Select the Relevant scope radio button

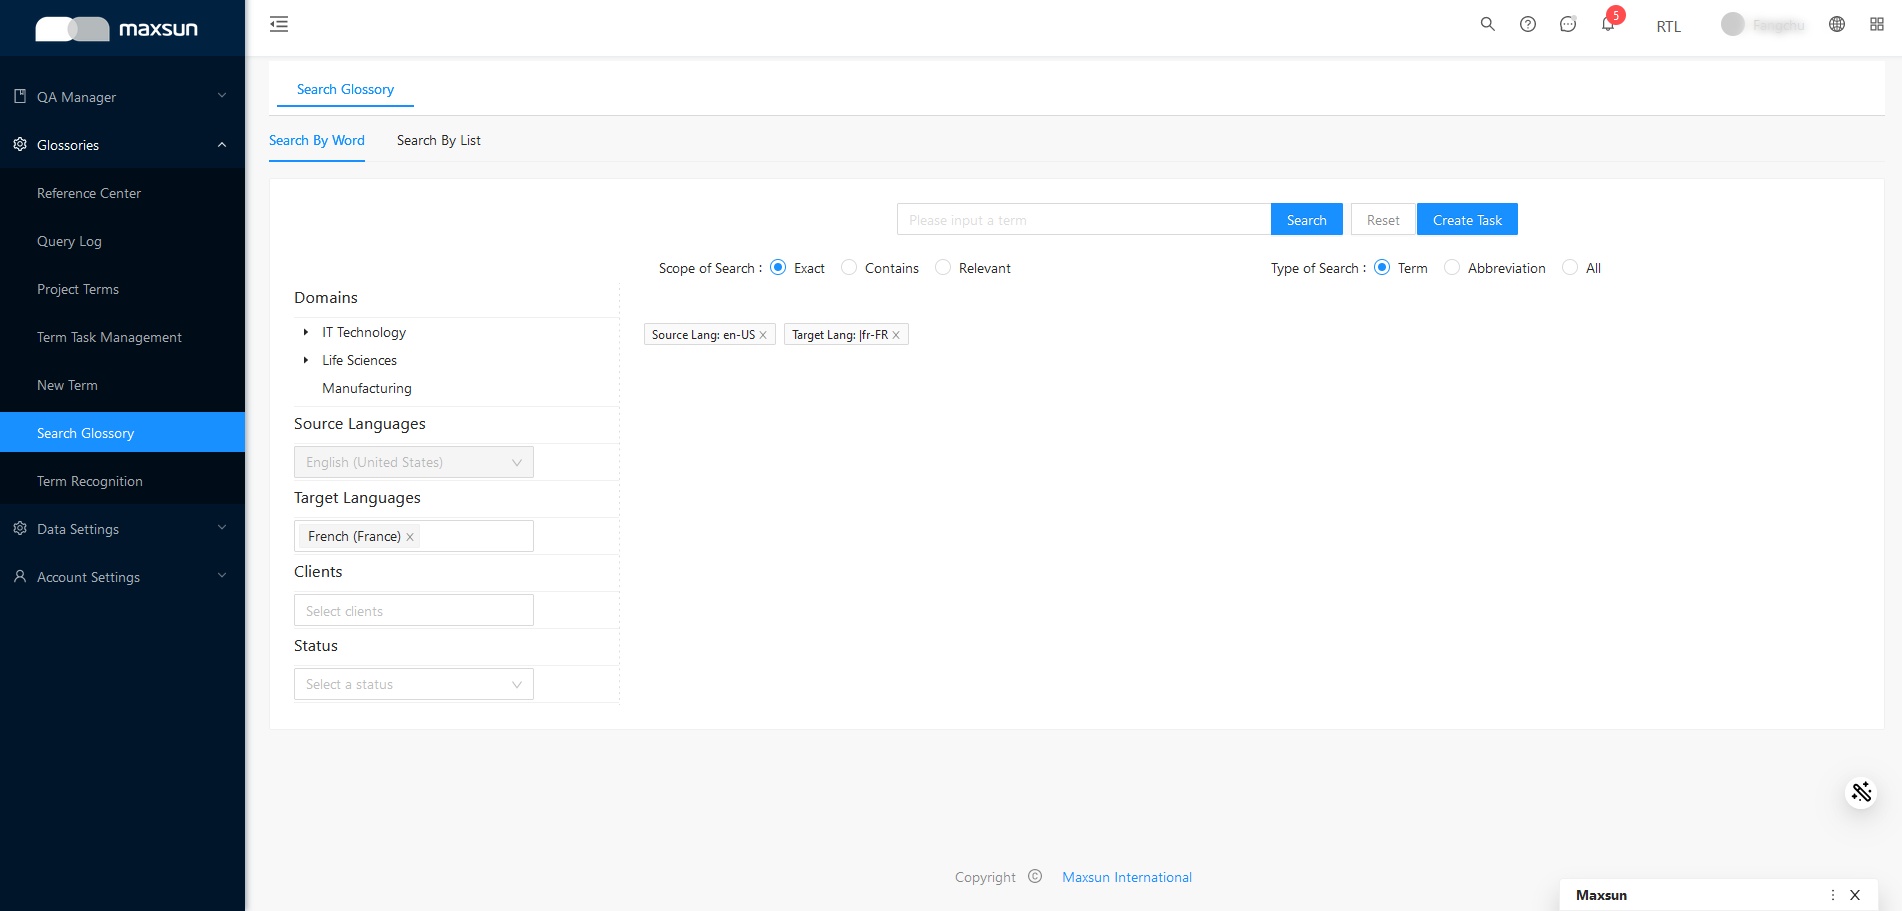(x=943, y=267)
